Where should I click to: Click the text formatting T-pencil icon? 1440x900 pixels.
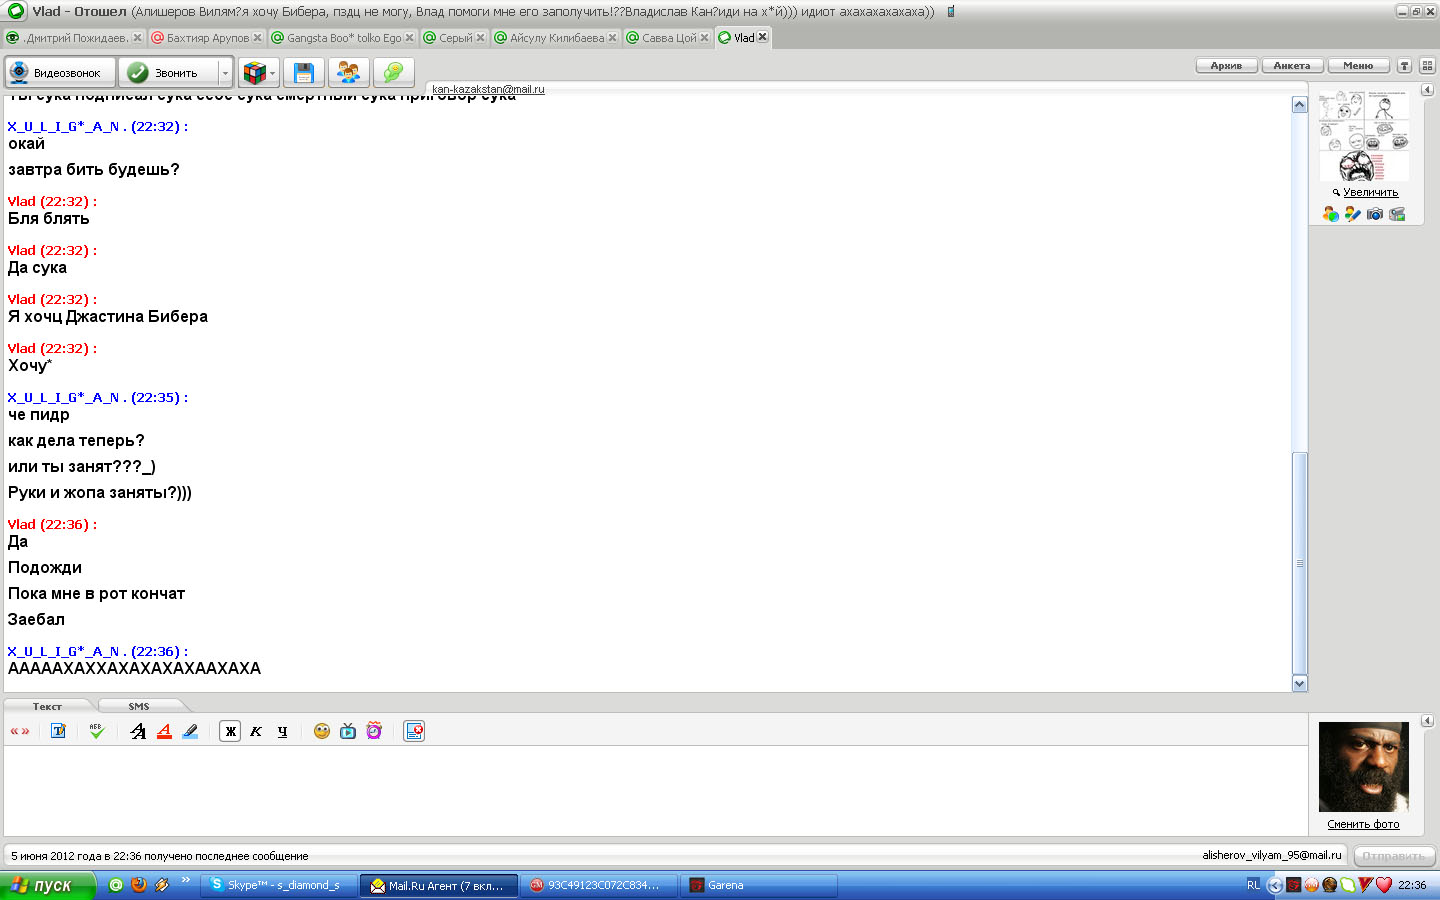pos(58,731)
